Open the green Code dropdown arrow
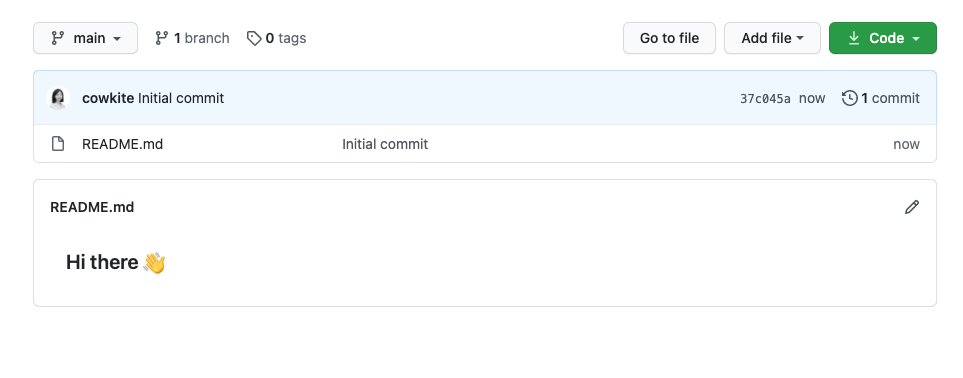The width and height of the screenshot is (963, 378). click(916, 39)
